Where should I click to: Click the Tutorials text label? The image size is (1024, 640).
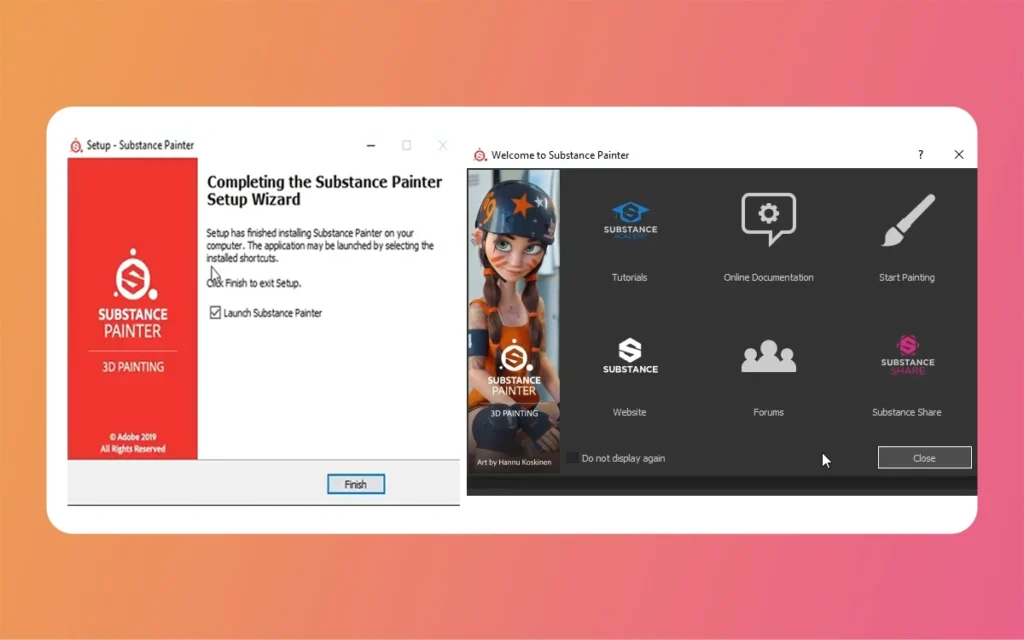pyautogui.click(x=629, y=277)
